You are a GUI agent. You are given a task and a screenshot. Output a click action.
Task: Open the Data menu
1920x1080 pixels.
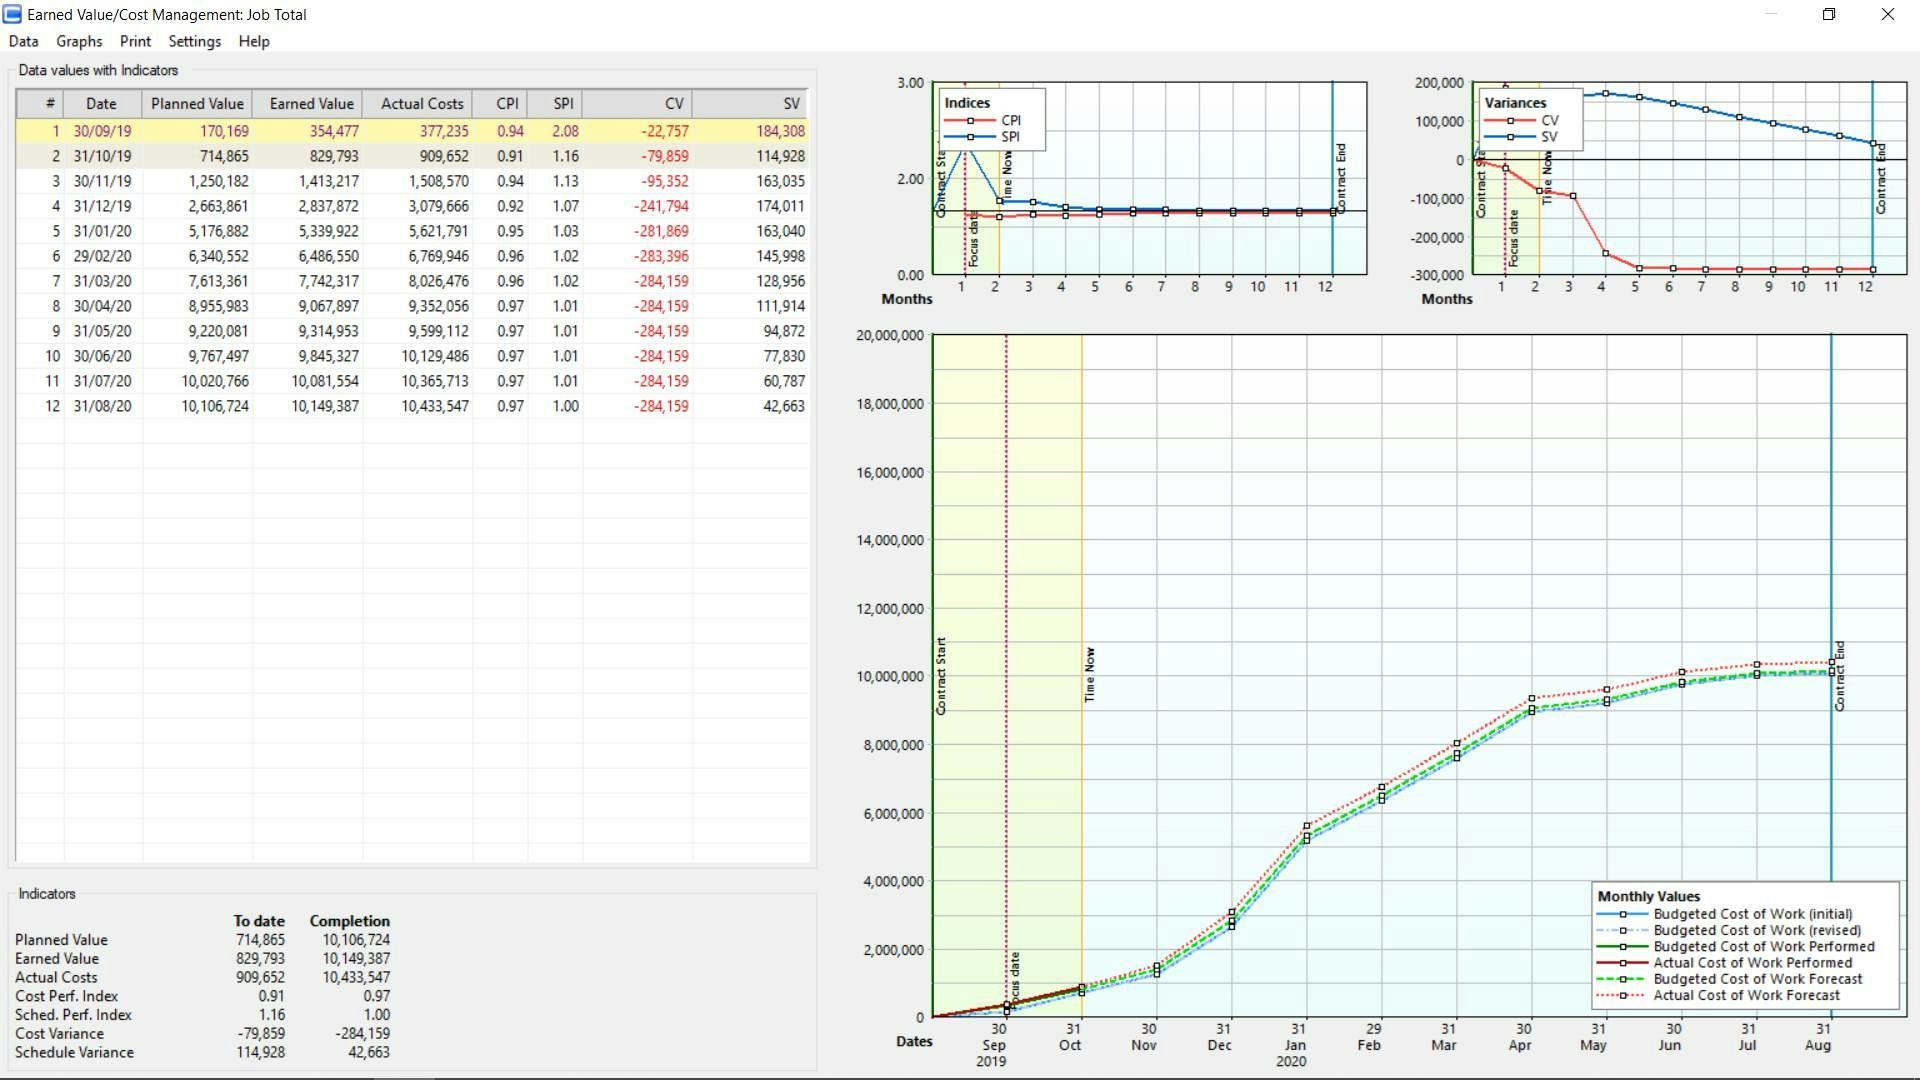tap(22, 41)
